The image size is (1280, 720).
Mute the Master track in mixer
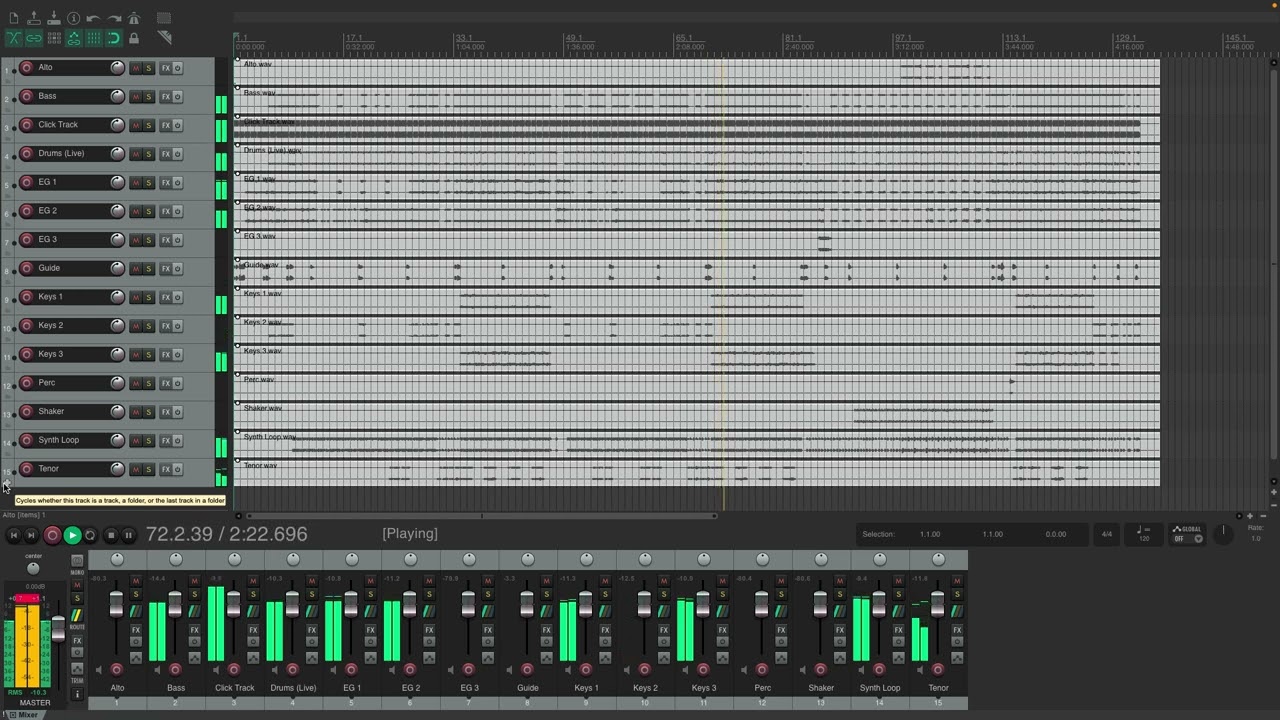pos(77,585)
